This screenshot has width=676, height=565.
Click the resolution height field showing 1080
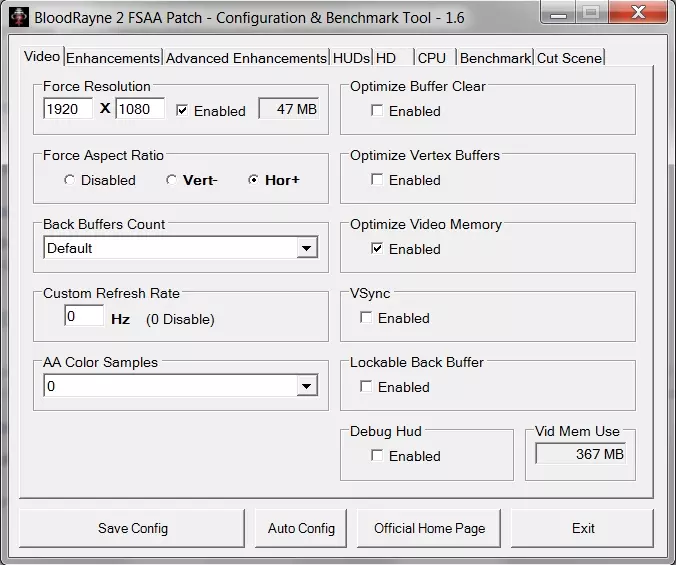(140, 109)
